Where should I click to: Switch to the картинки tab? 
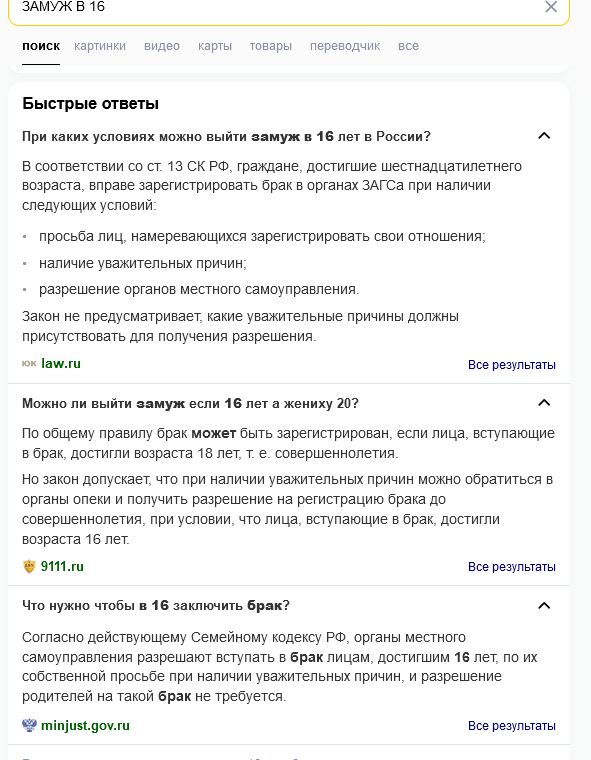coord(100,46)
